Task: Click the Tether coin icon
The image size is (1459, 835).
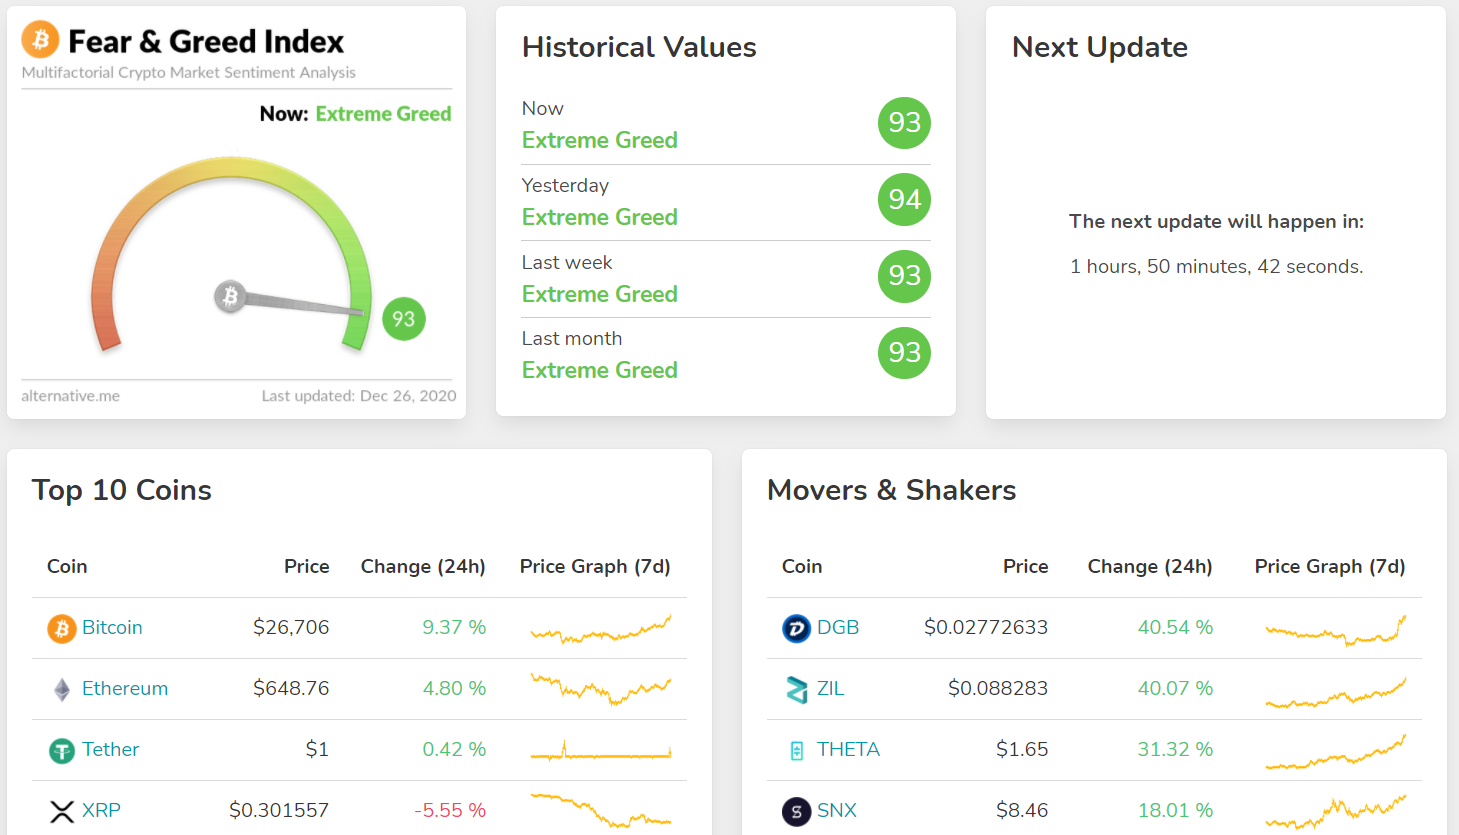Action: tap(62, 750)
